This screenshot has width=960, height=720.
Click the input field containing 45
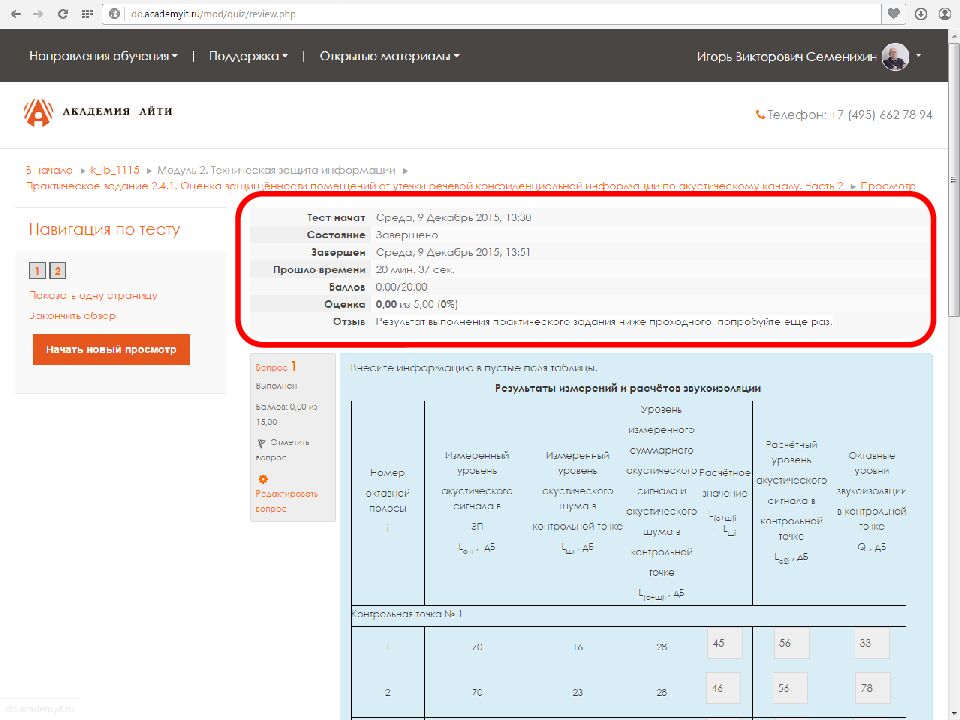tap(723, 643)
